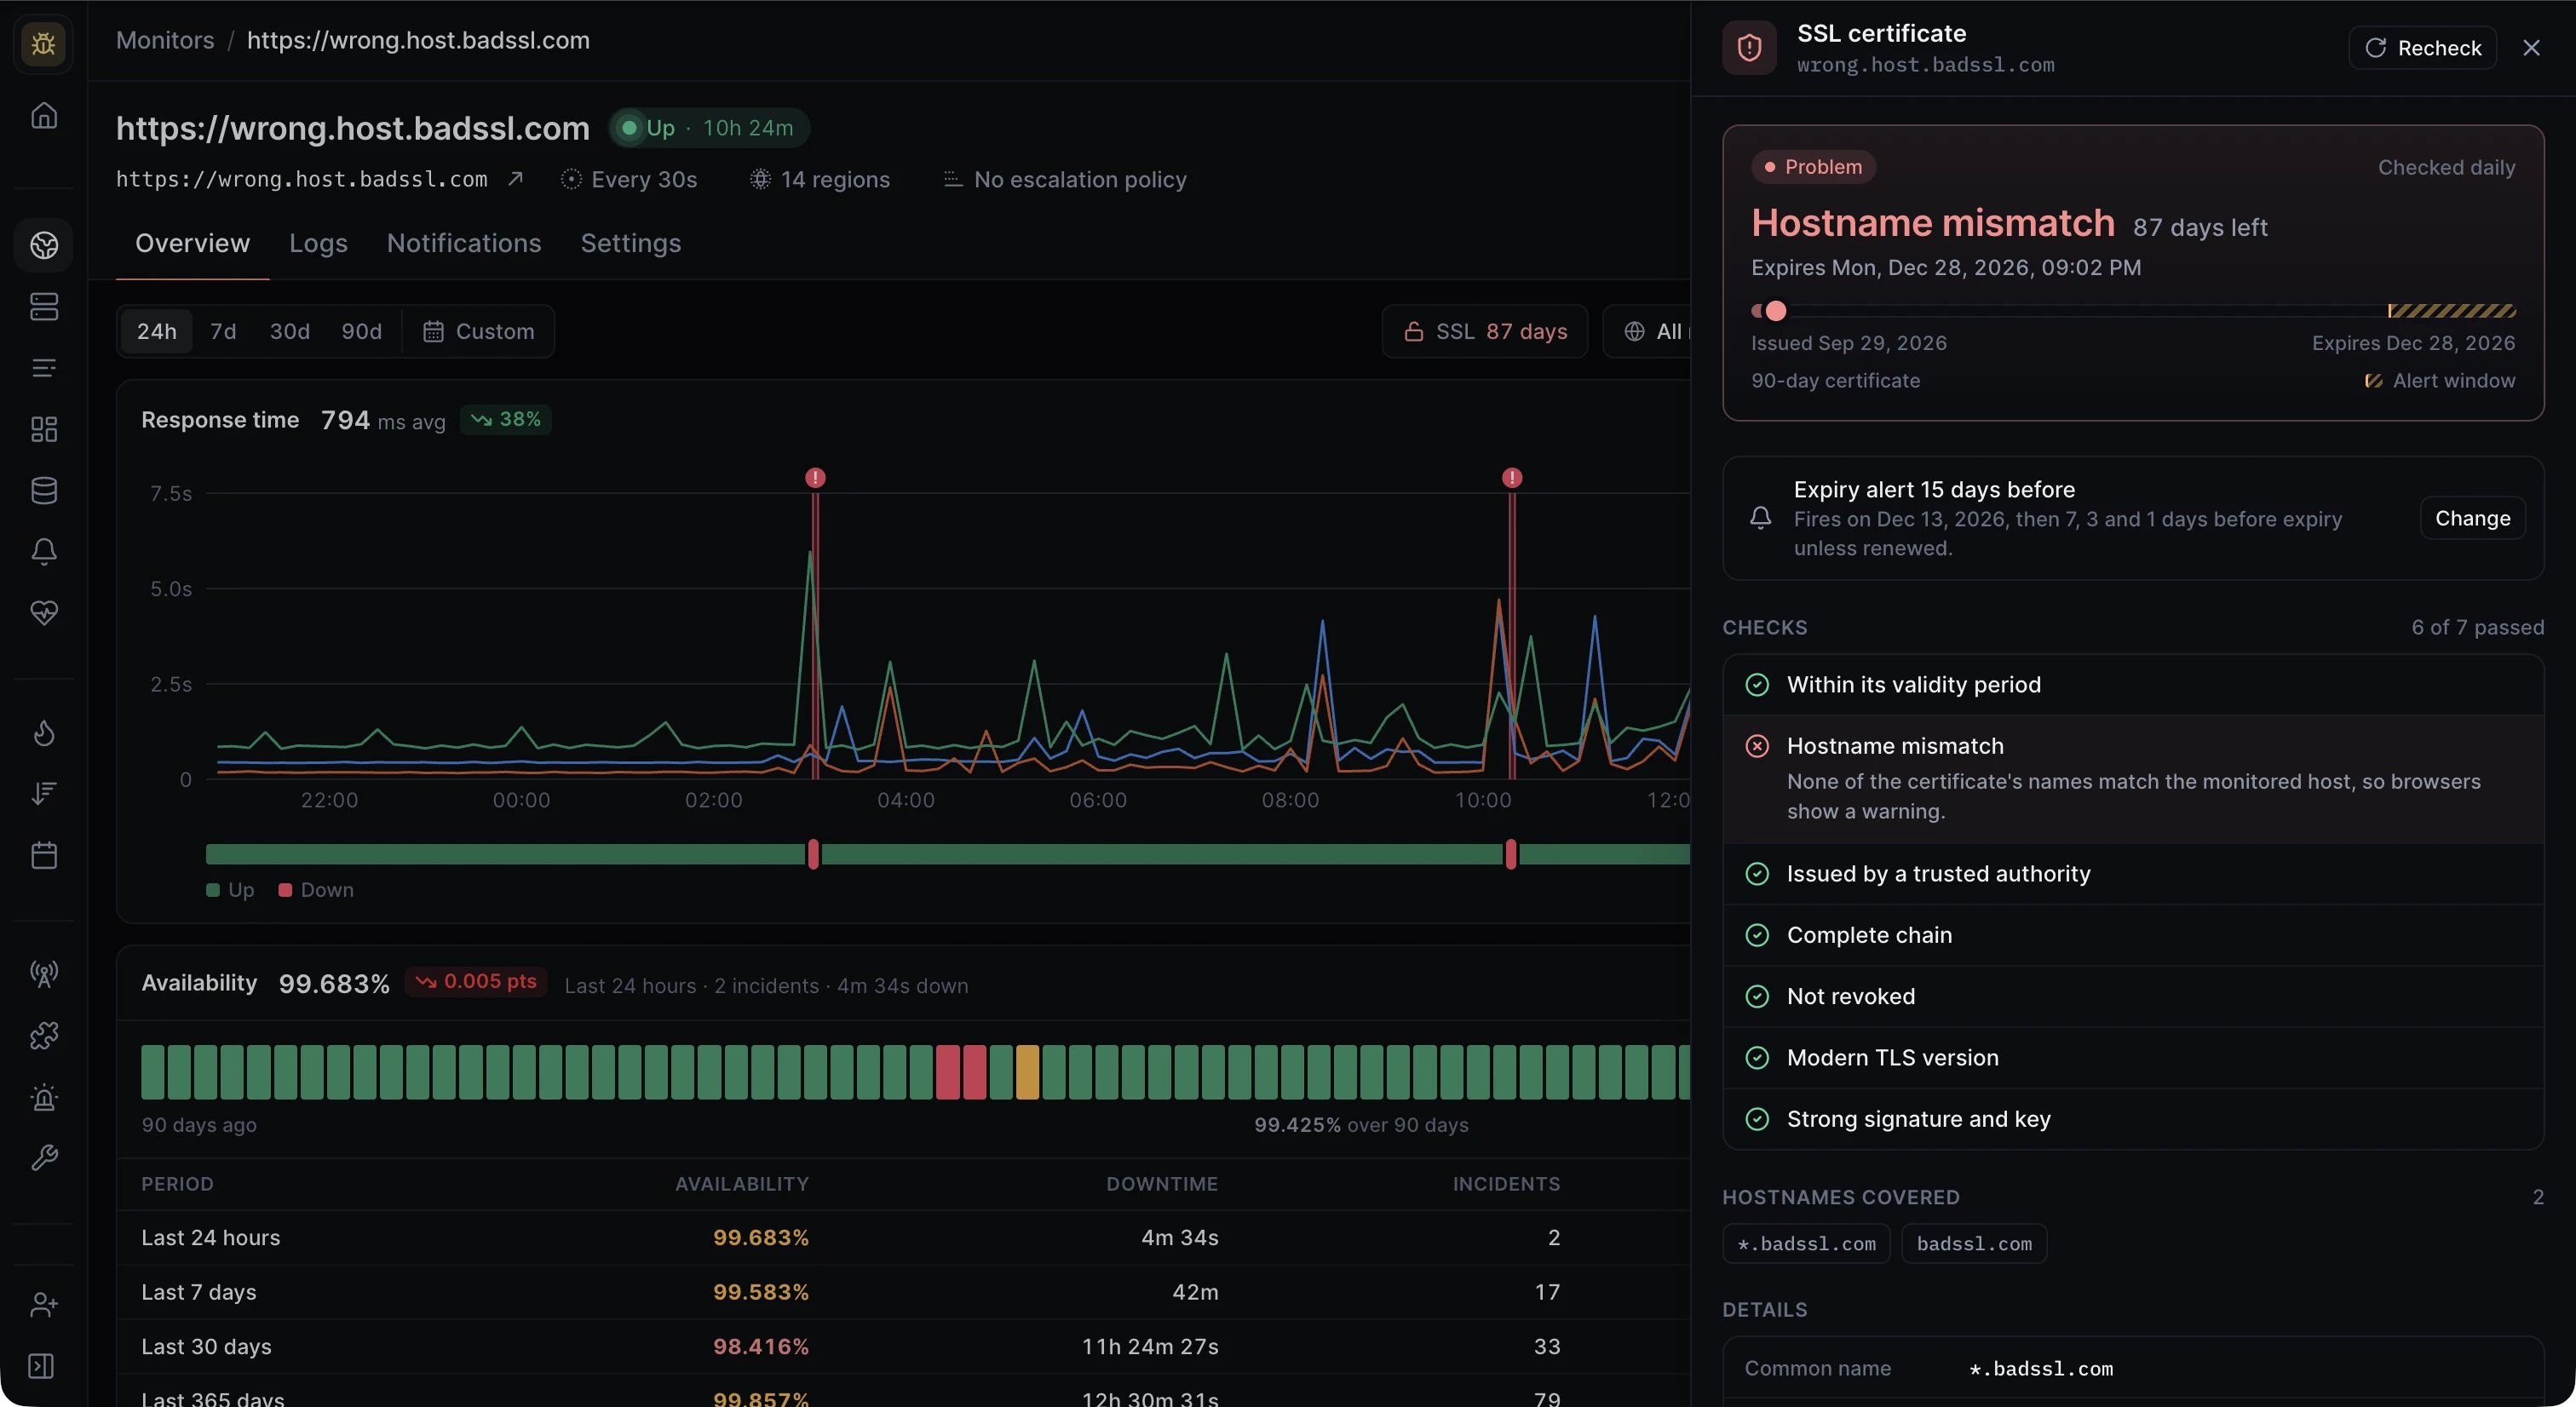Screen dimensions: 2576x1407
Task: Select the 7d time range
Action: point(223,331)
